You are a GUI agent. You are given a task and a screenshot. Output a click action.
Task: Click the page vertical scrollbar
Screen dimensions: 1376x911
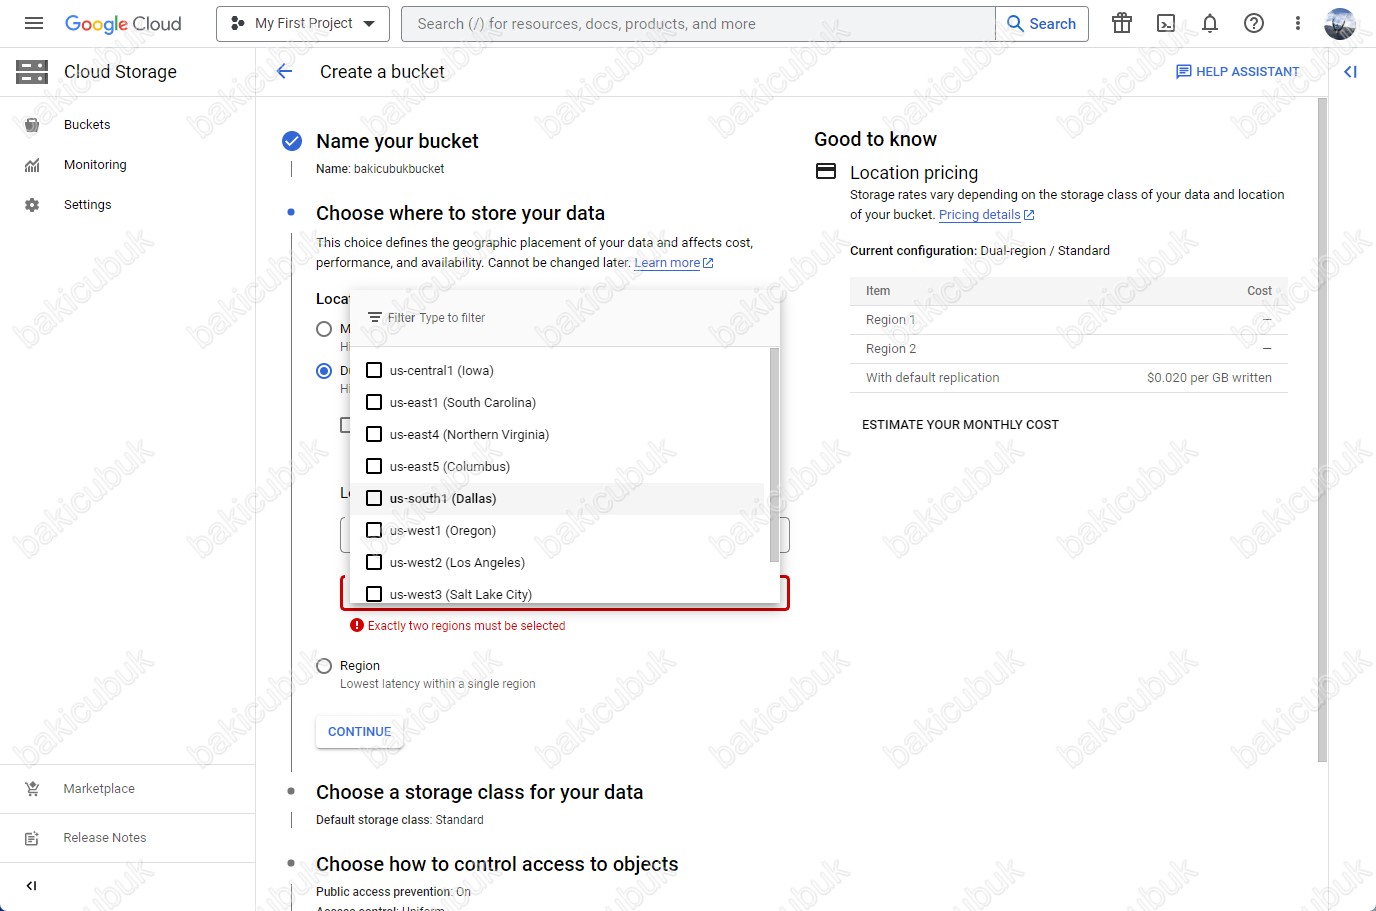(1322, 430)
